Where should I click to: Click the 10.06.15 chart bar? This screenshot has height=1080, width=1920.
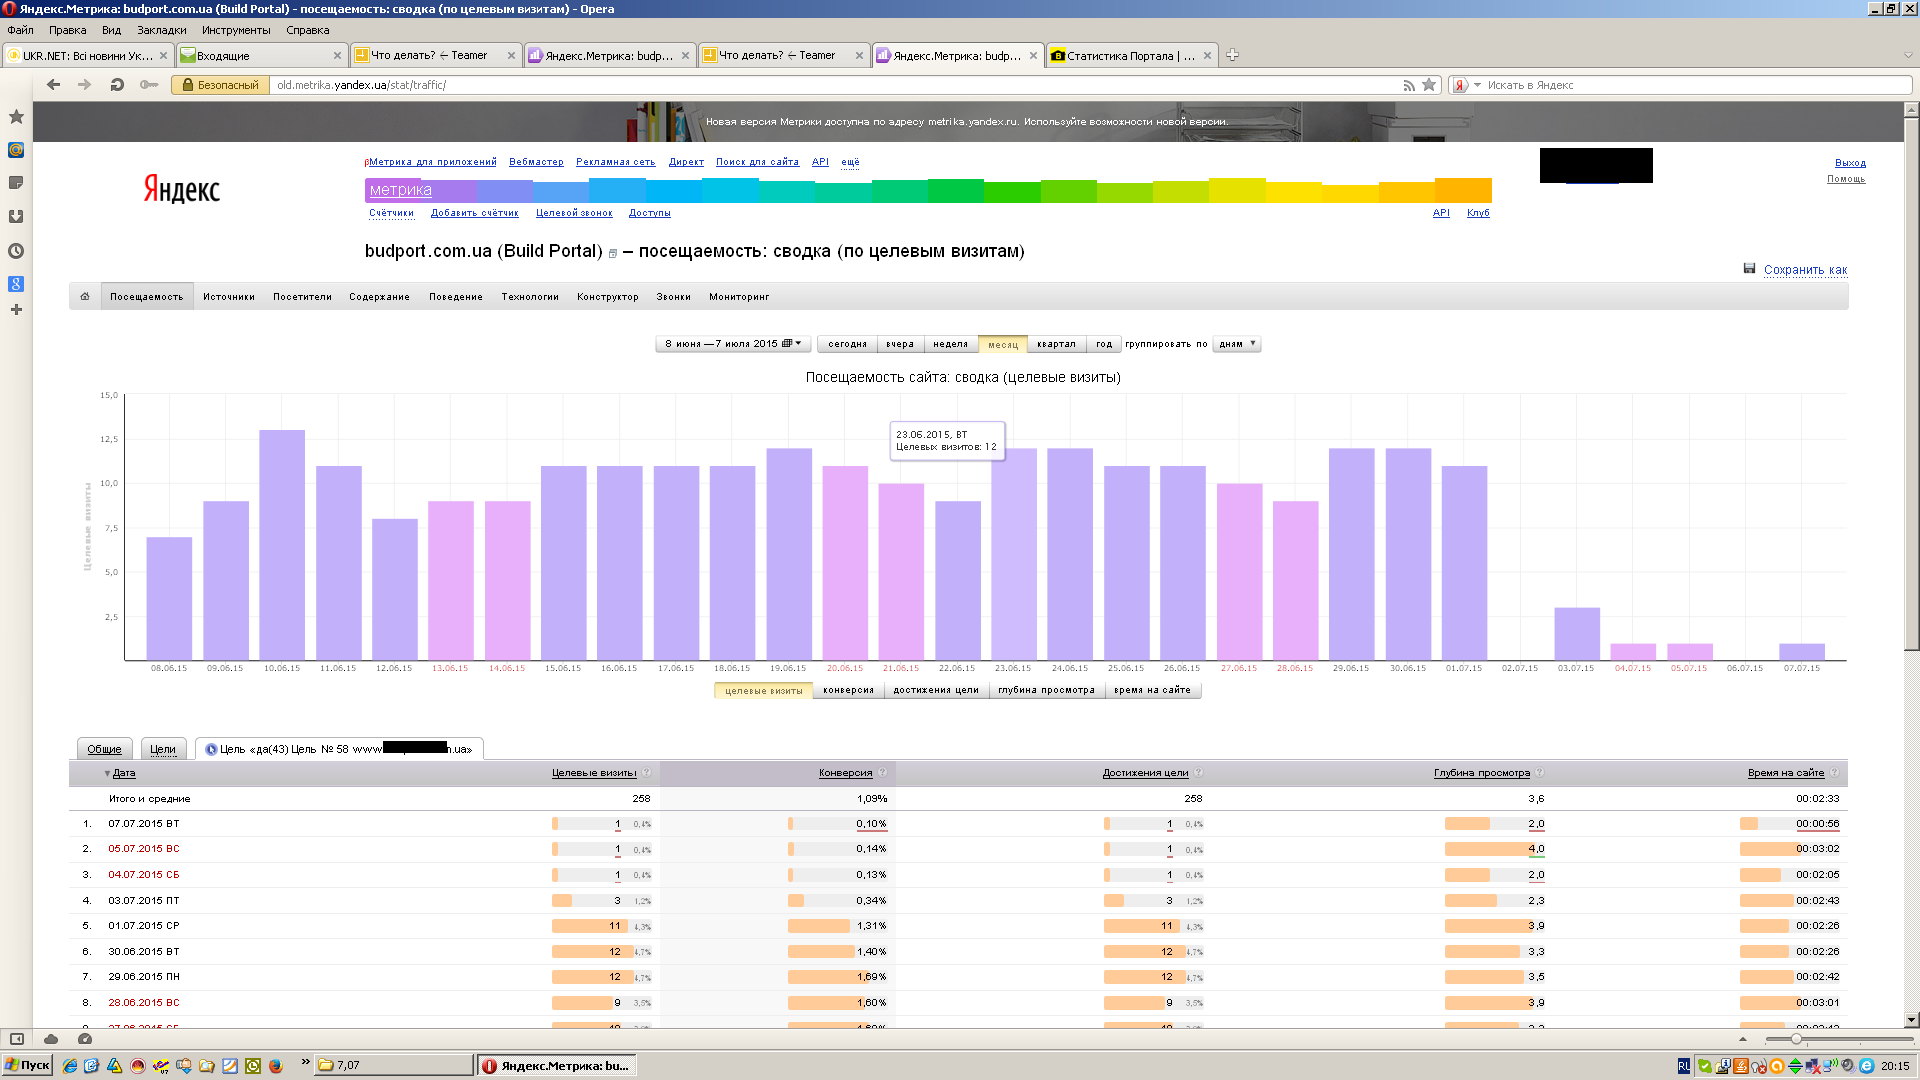pos(282,545)
